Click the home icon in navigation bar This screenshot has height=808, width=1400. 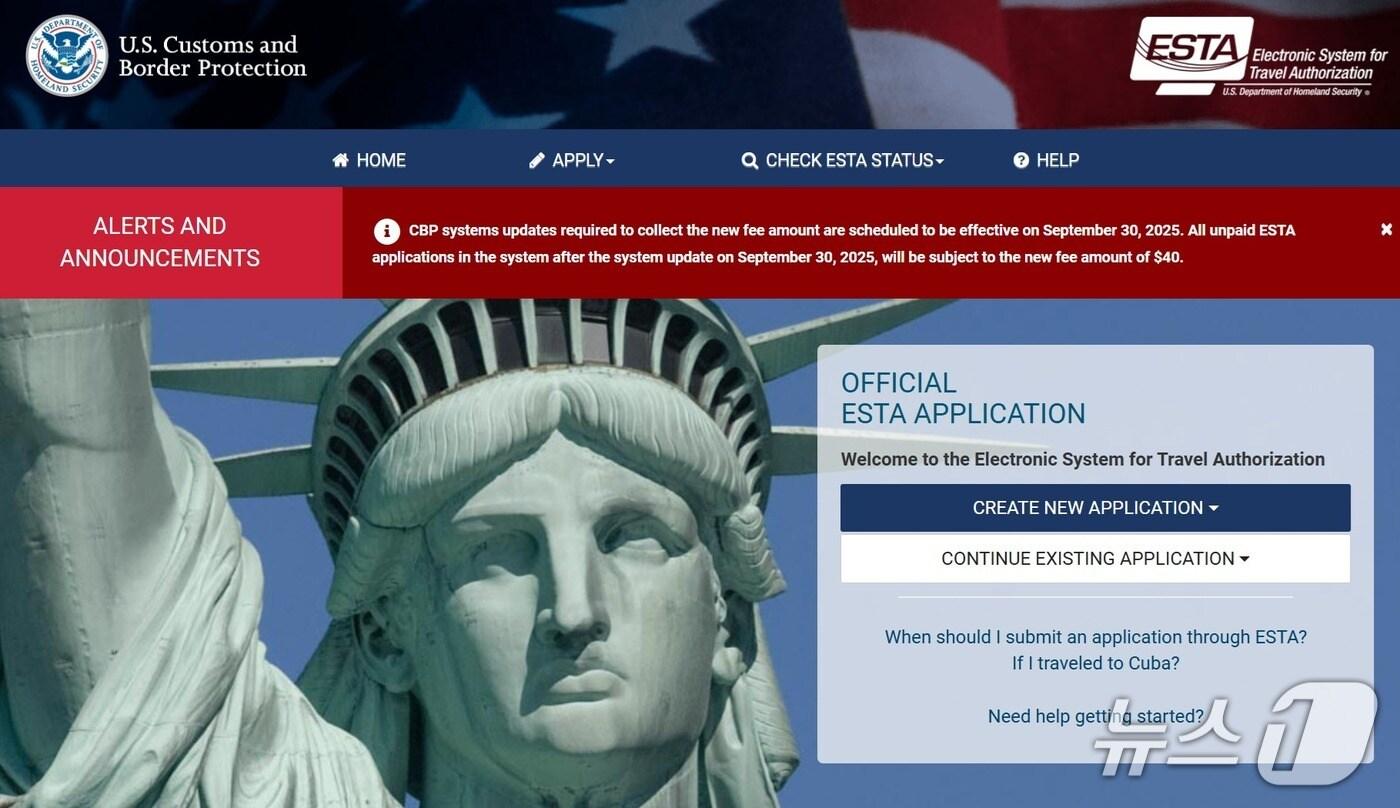(x=340, y=160)
